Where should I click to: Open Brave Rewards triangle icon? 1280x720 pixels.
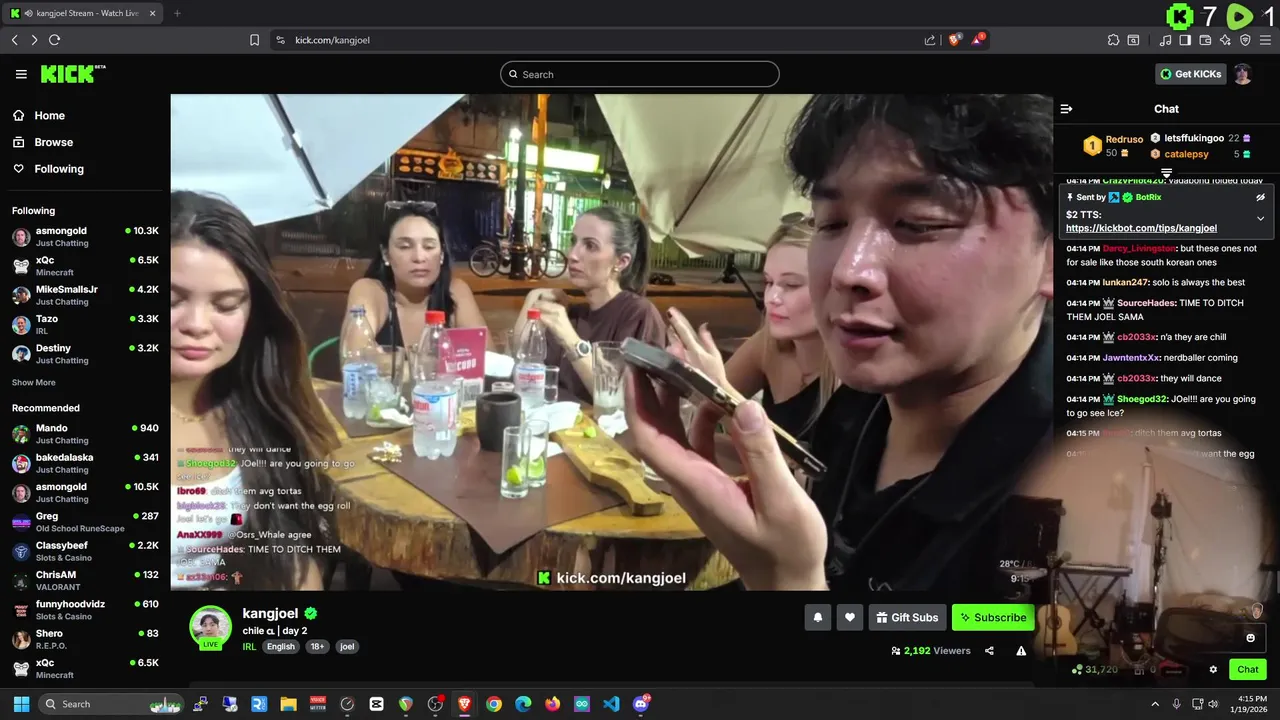(x=979, y=39)
